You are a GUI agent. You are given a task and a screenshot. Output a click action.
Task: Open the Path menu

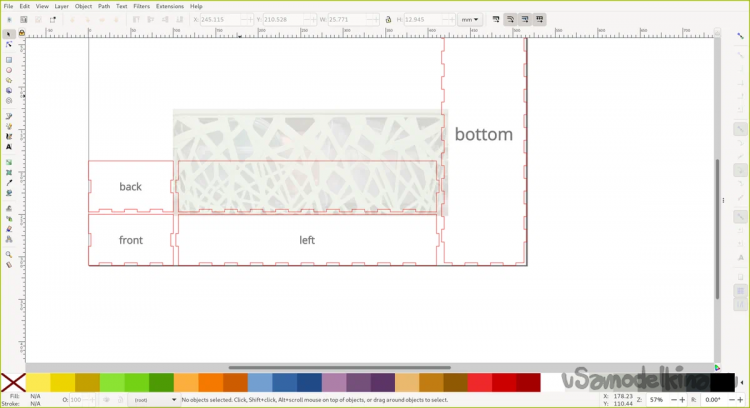pyautogui.click(x=104, y=6)
